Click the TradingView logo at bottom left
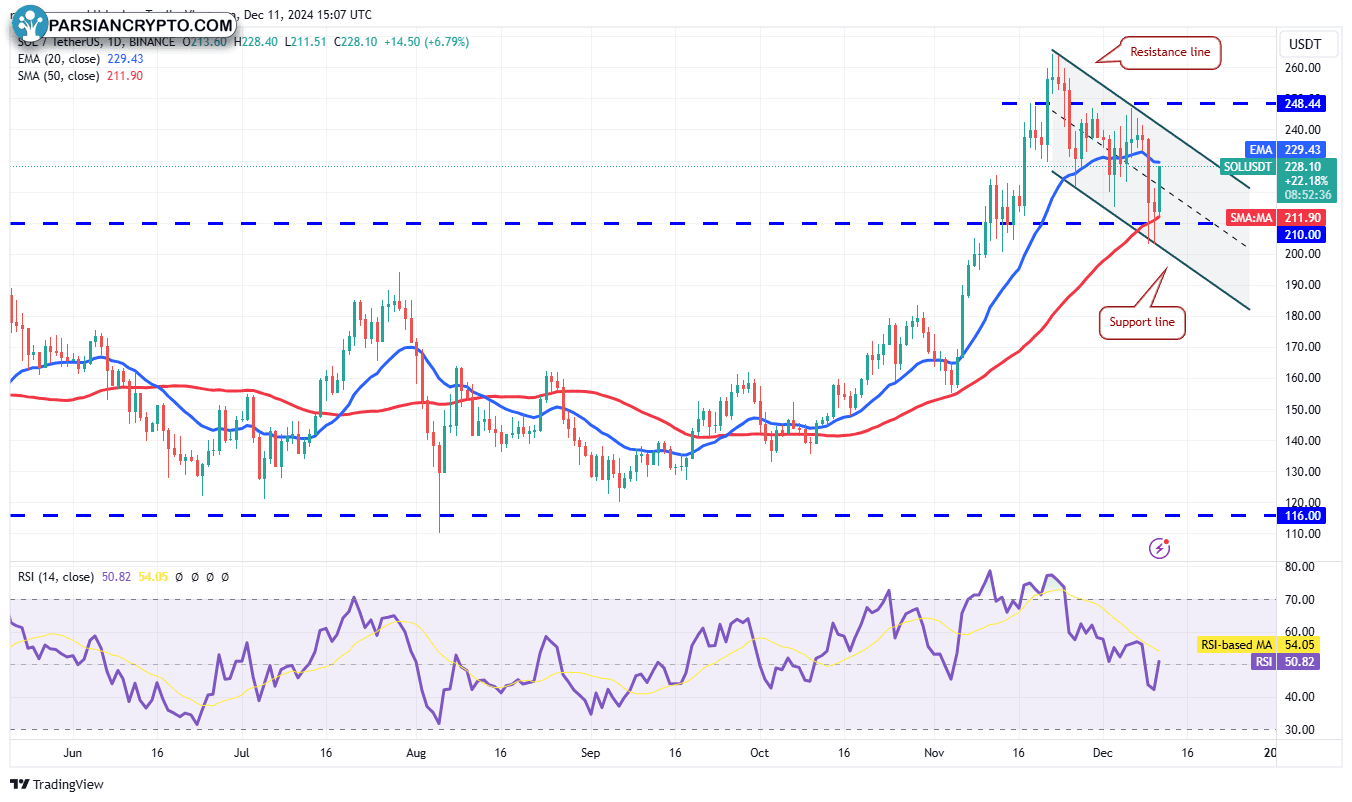The image size is (1352, 802). [x=57, y=785]
